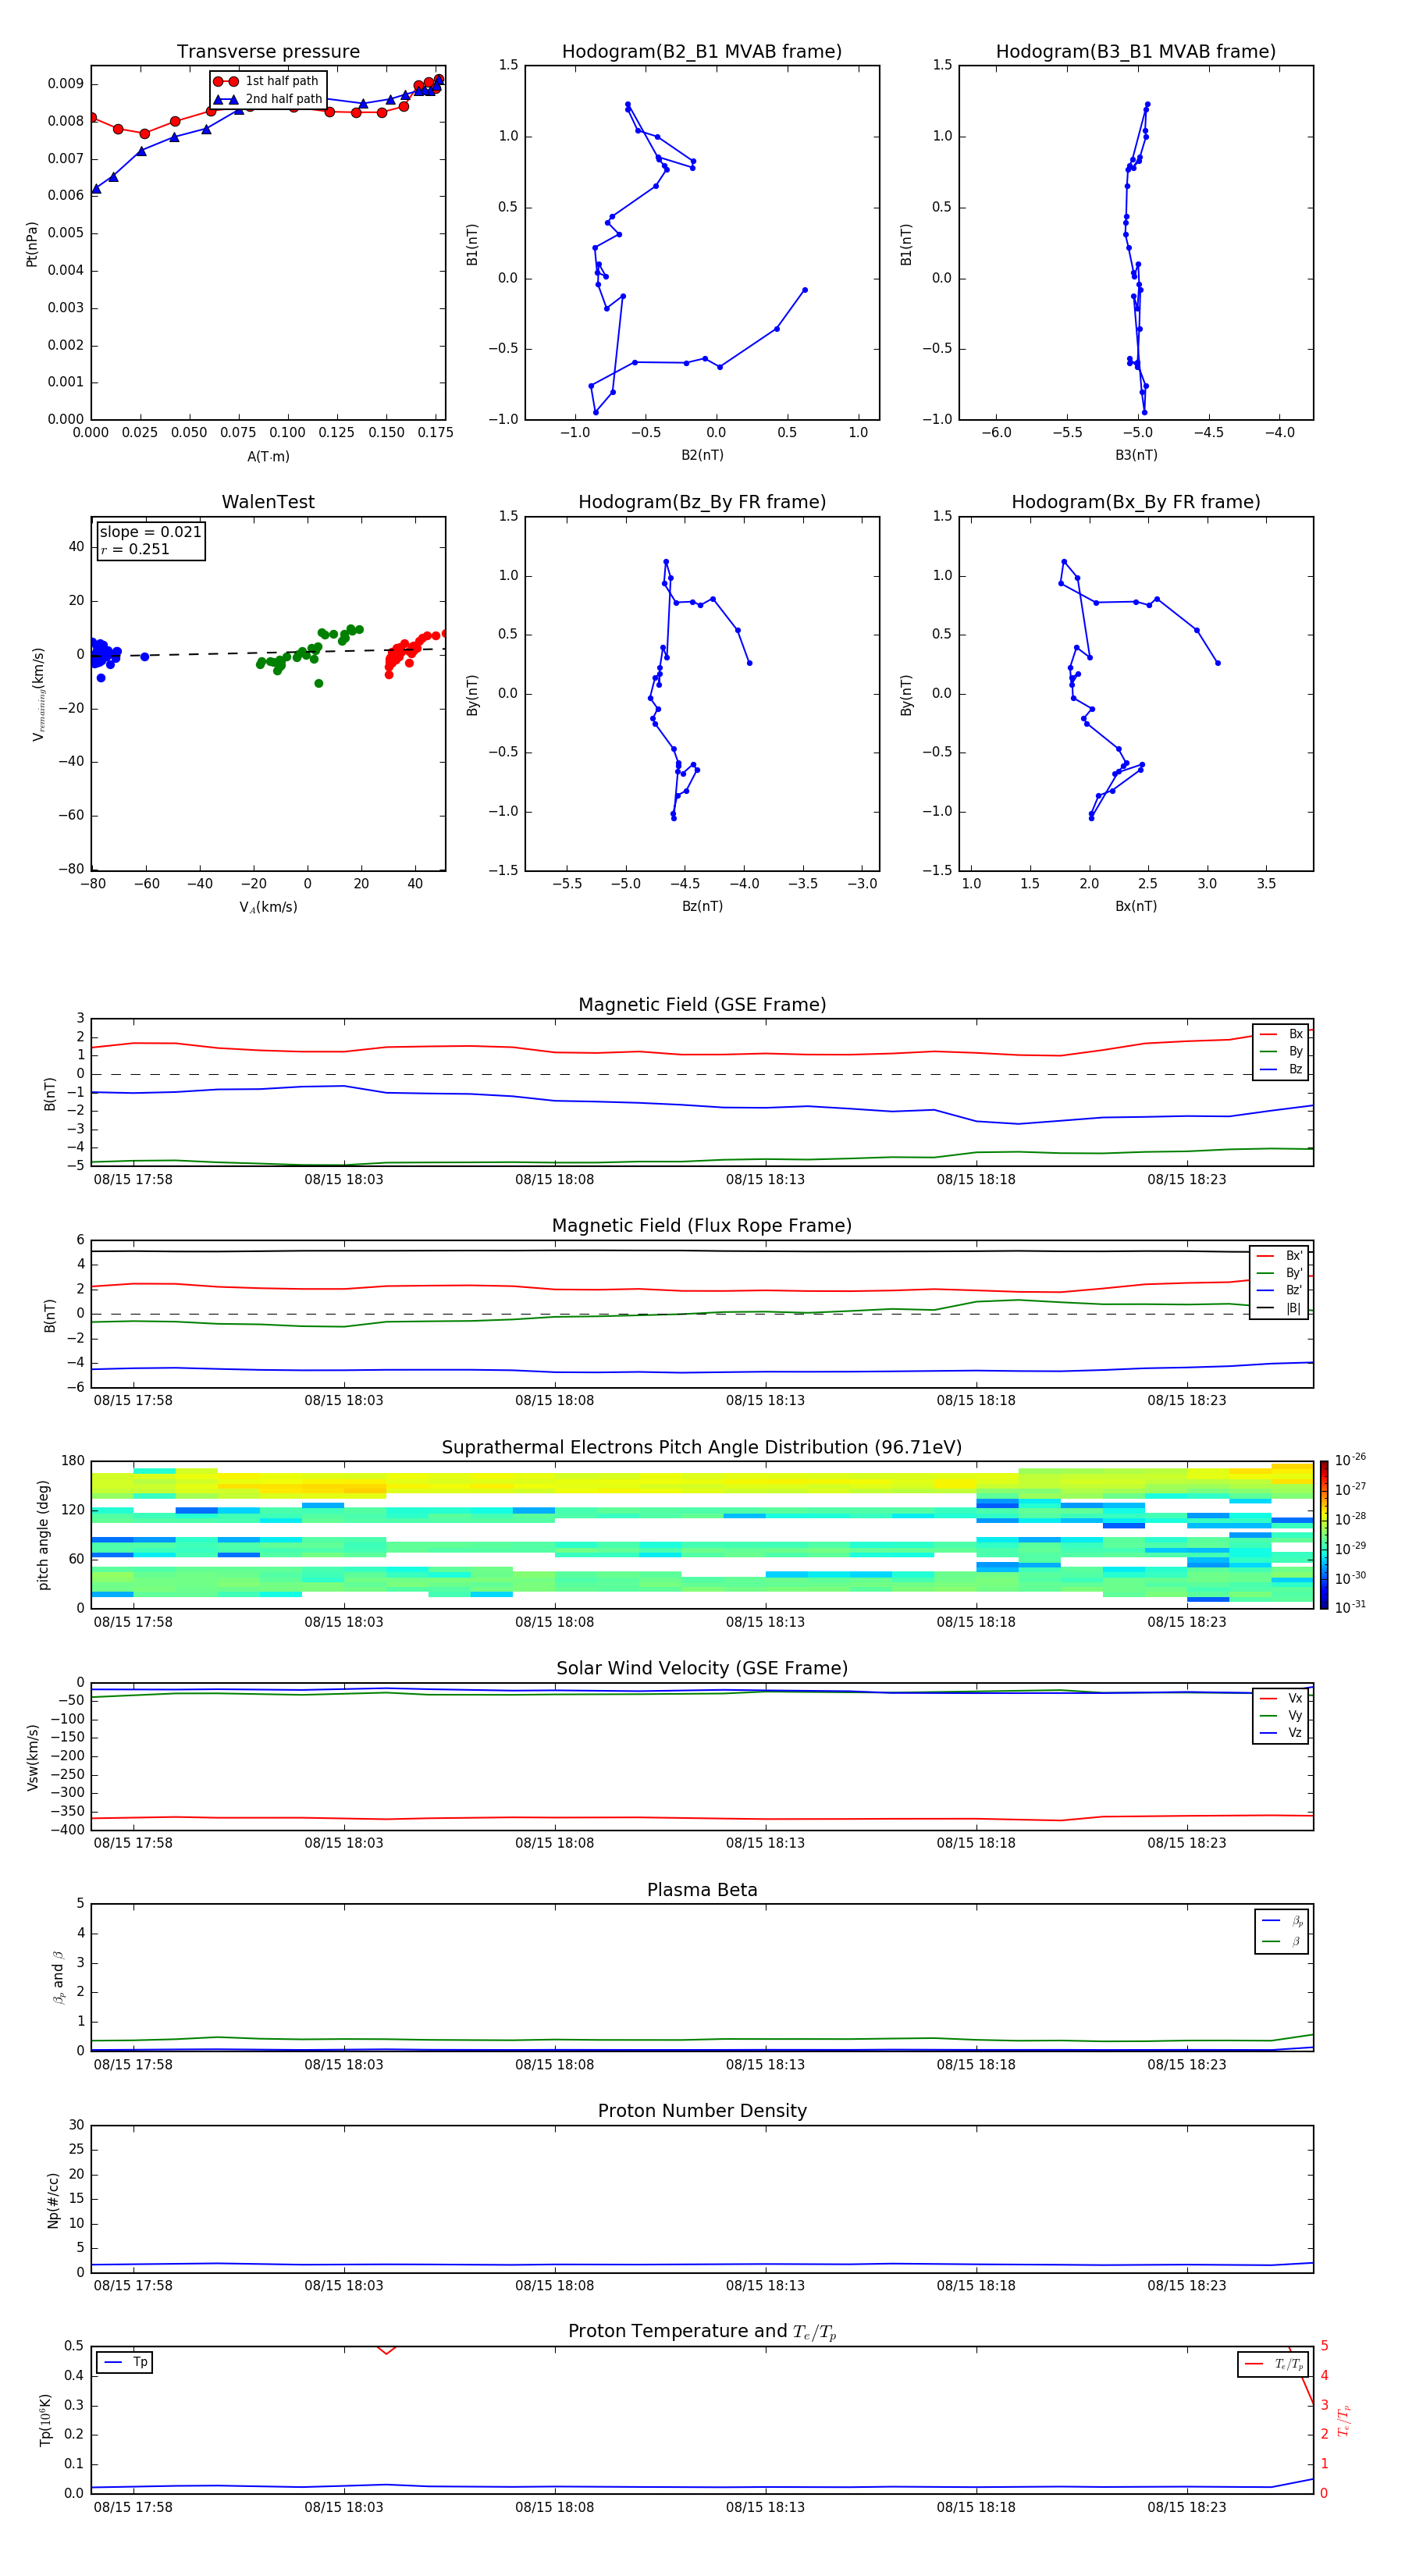This screenshot has height=2576, width=1405.
Task: Select "By'" entry in Flux Rope legend
Action: point(1280,1274)
